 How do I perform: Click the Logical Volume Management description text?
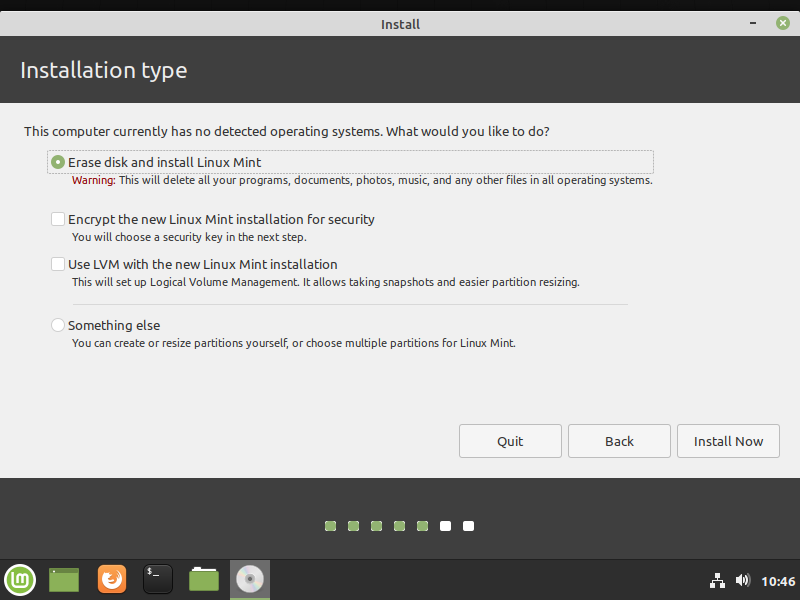point(326,282)
